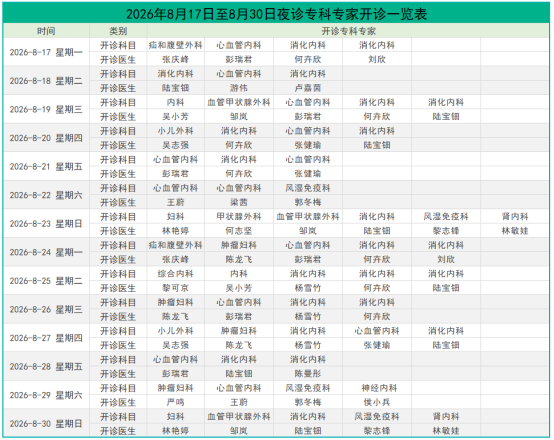Image resolution: width=554 pixels, height=440 pixels.
Task: Select 风湿免疫科 in the 2026-8-22 row
Action: pyautogui.click(x=308, y=188)
